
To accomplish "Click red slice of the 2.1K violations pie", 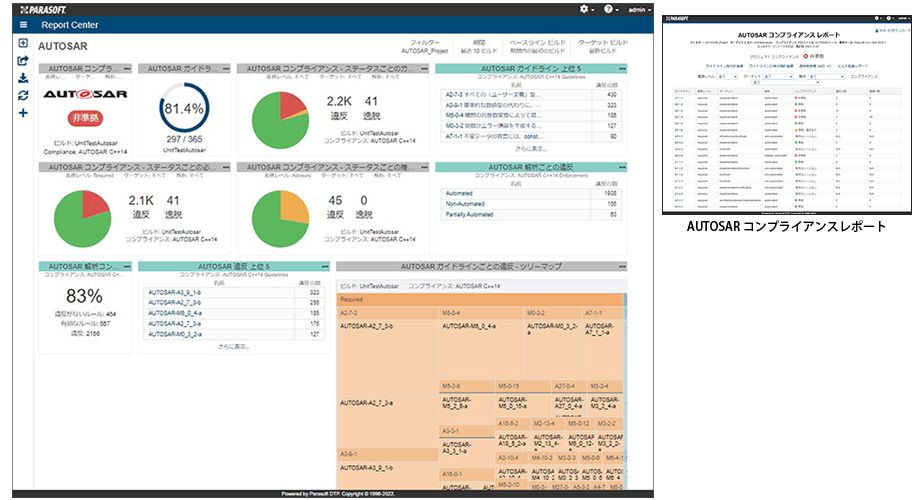I will coord(94,204).
